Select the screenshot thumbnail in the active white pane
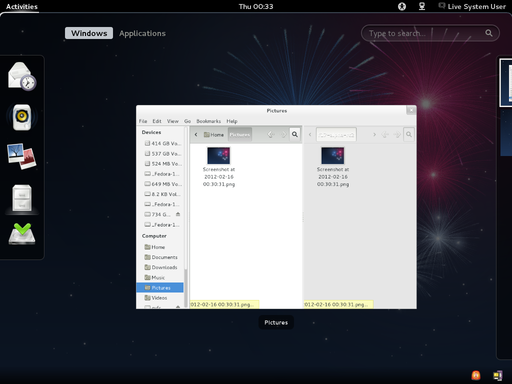 pyautogui.click(x=219, y=156)
